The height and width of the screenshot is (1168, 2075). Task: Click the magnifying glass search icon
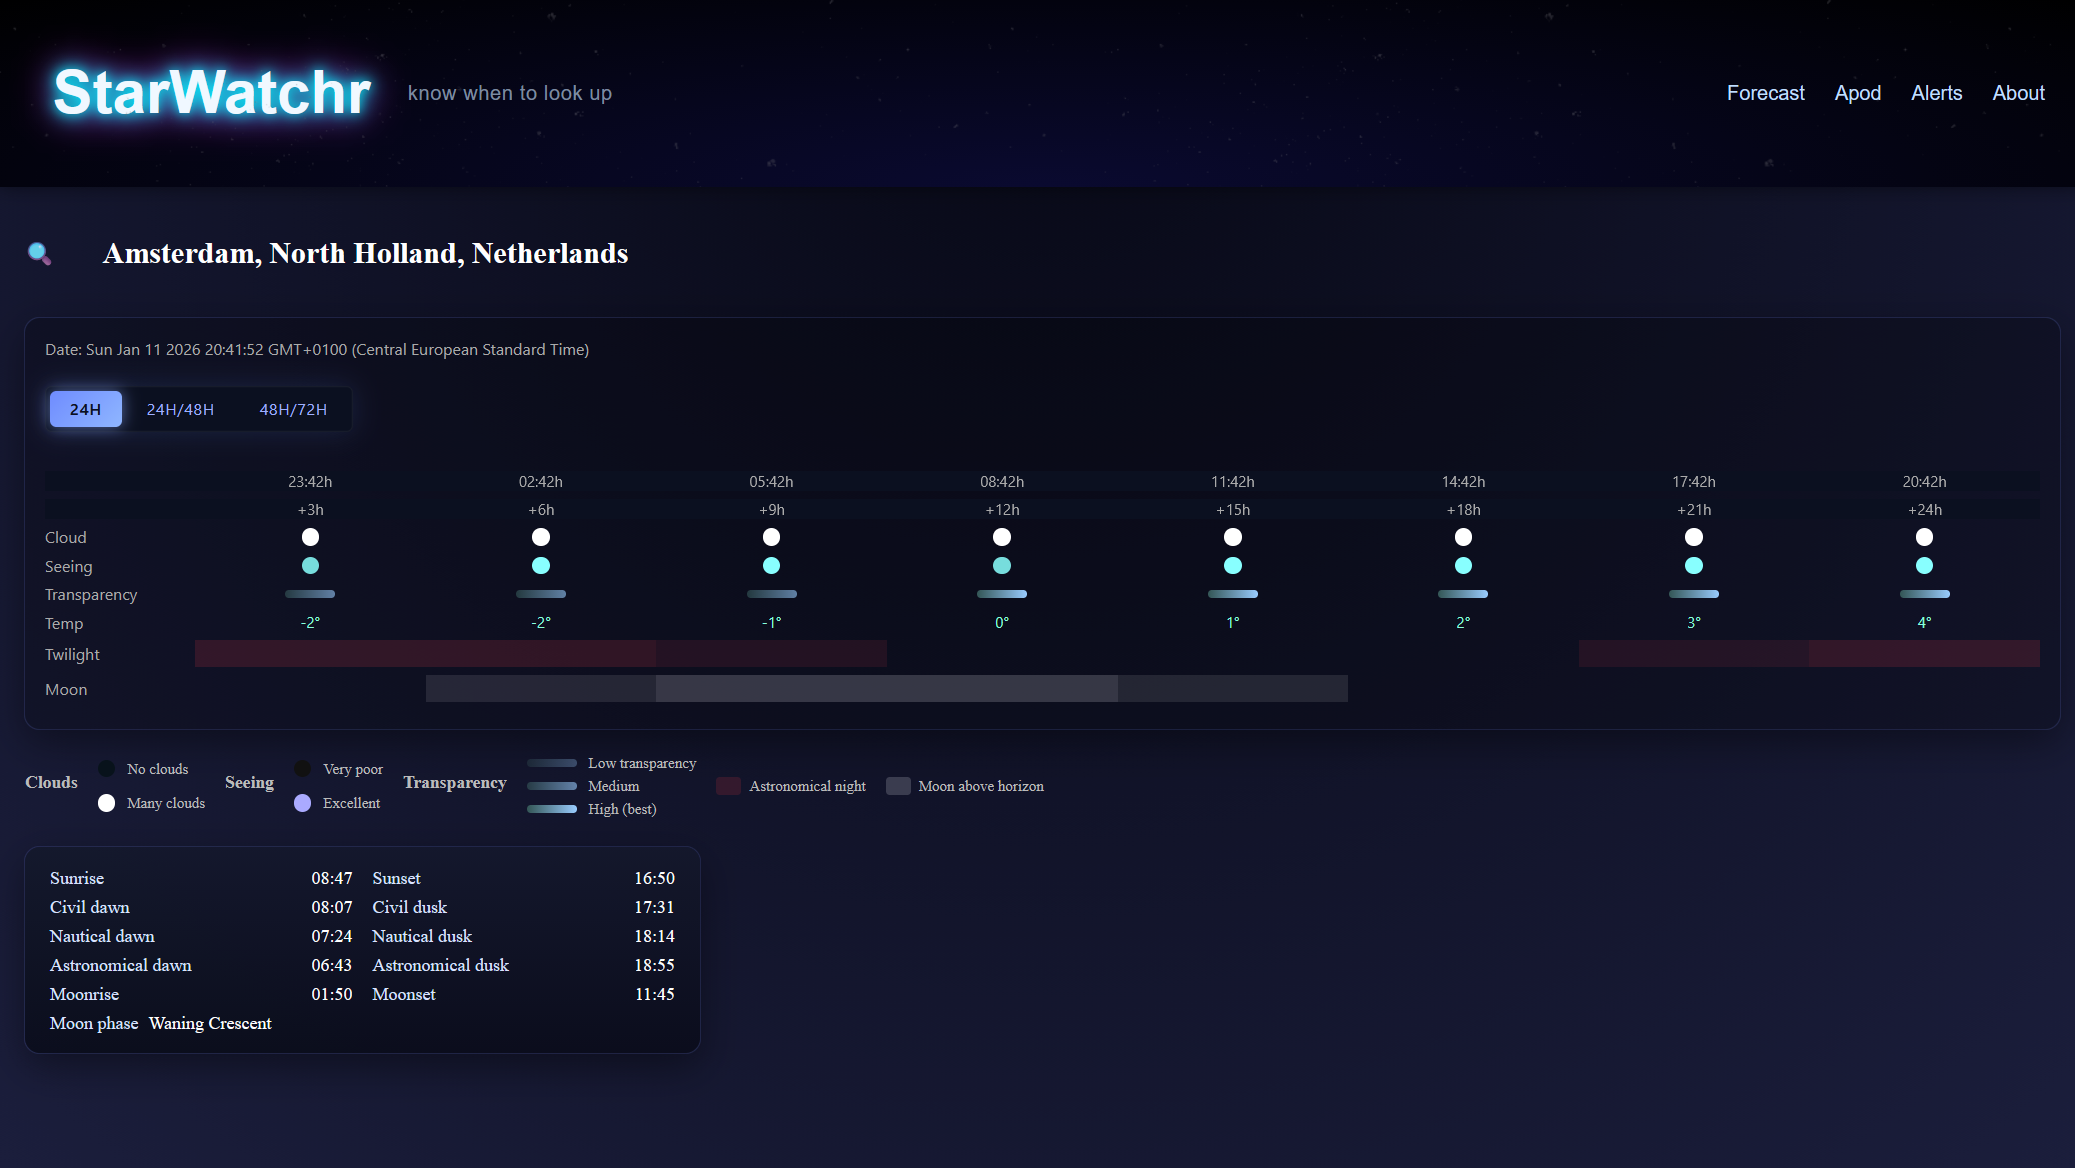click(39, 253)
